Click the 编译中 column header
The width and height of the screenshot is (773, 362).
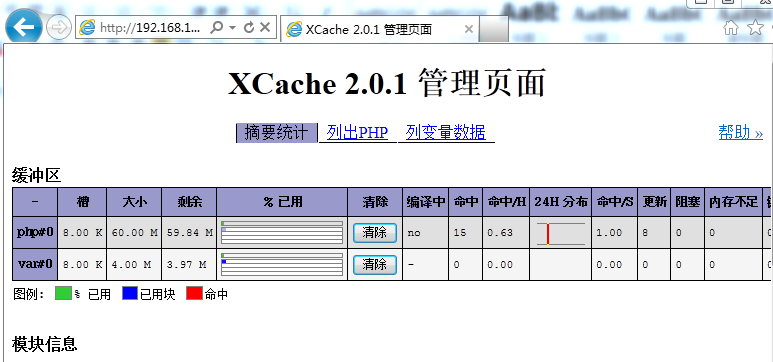425,202
